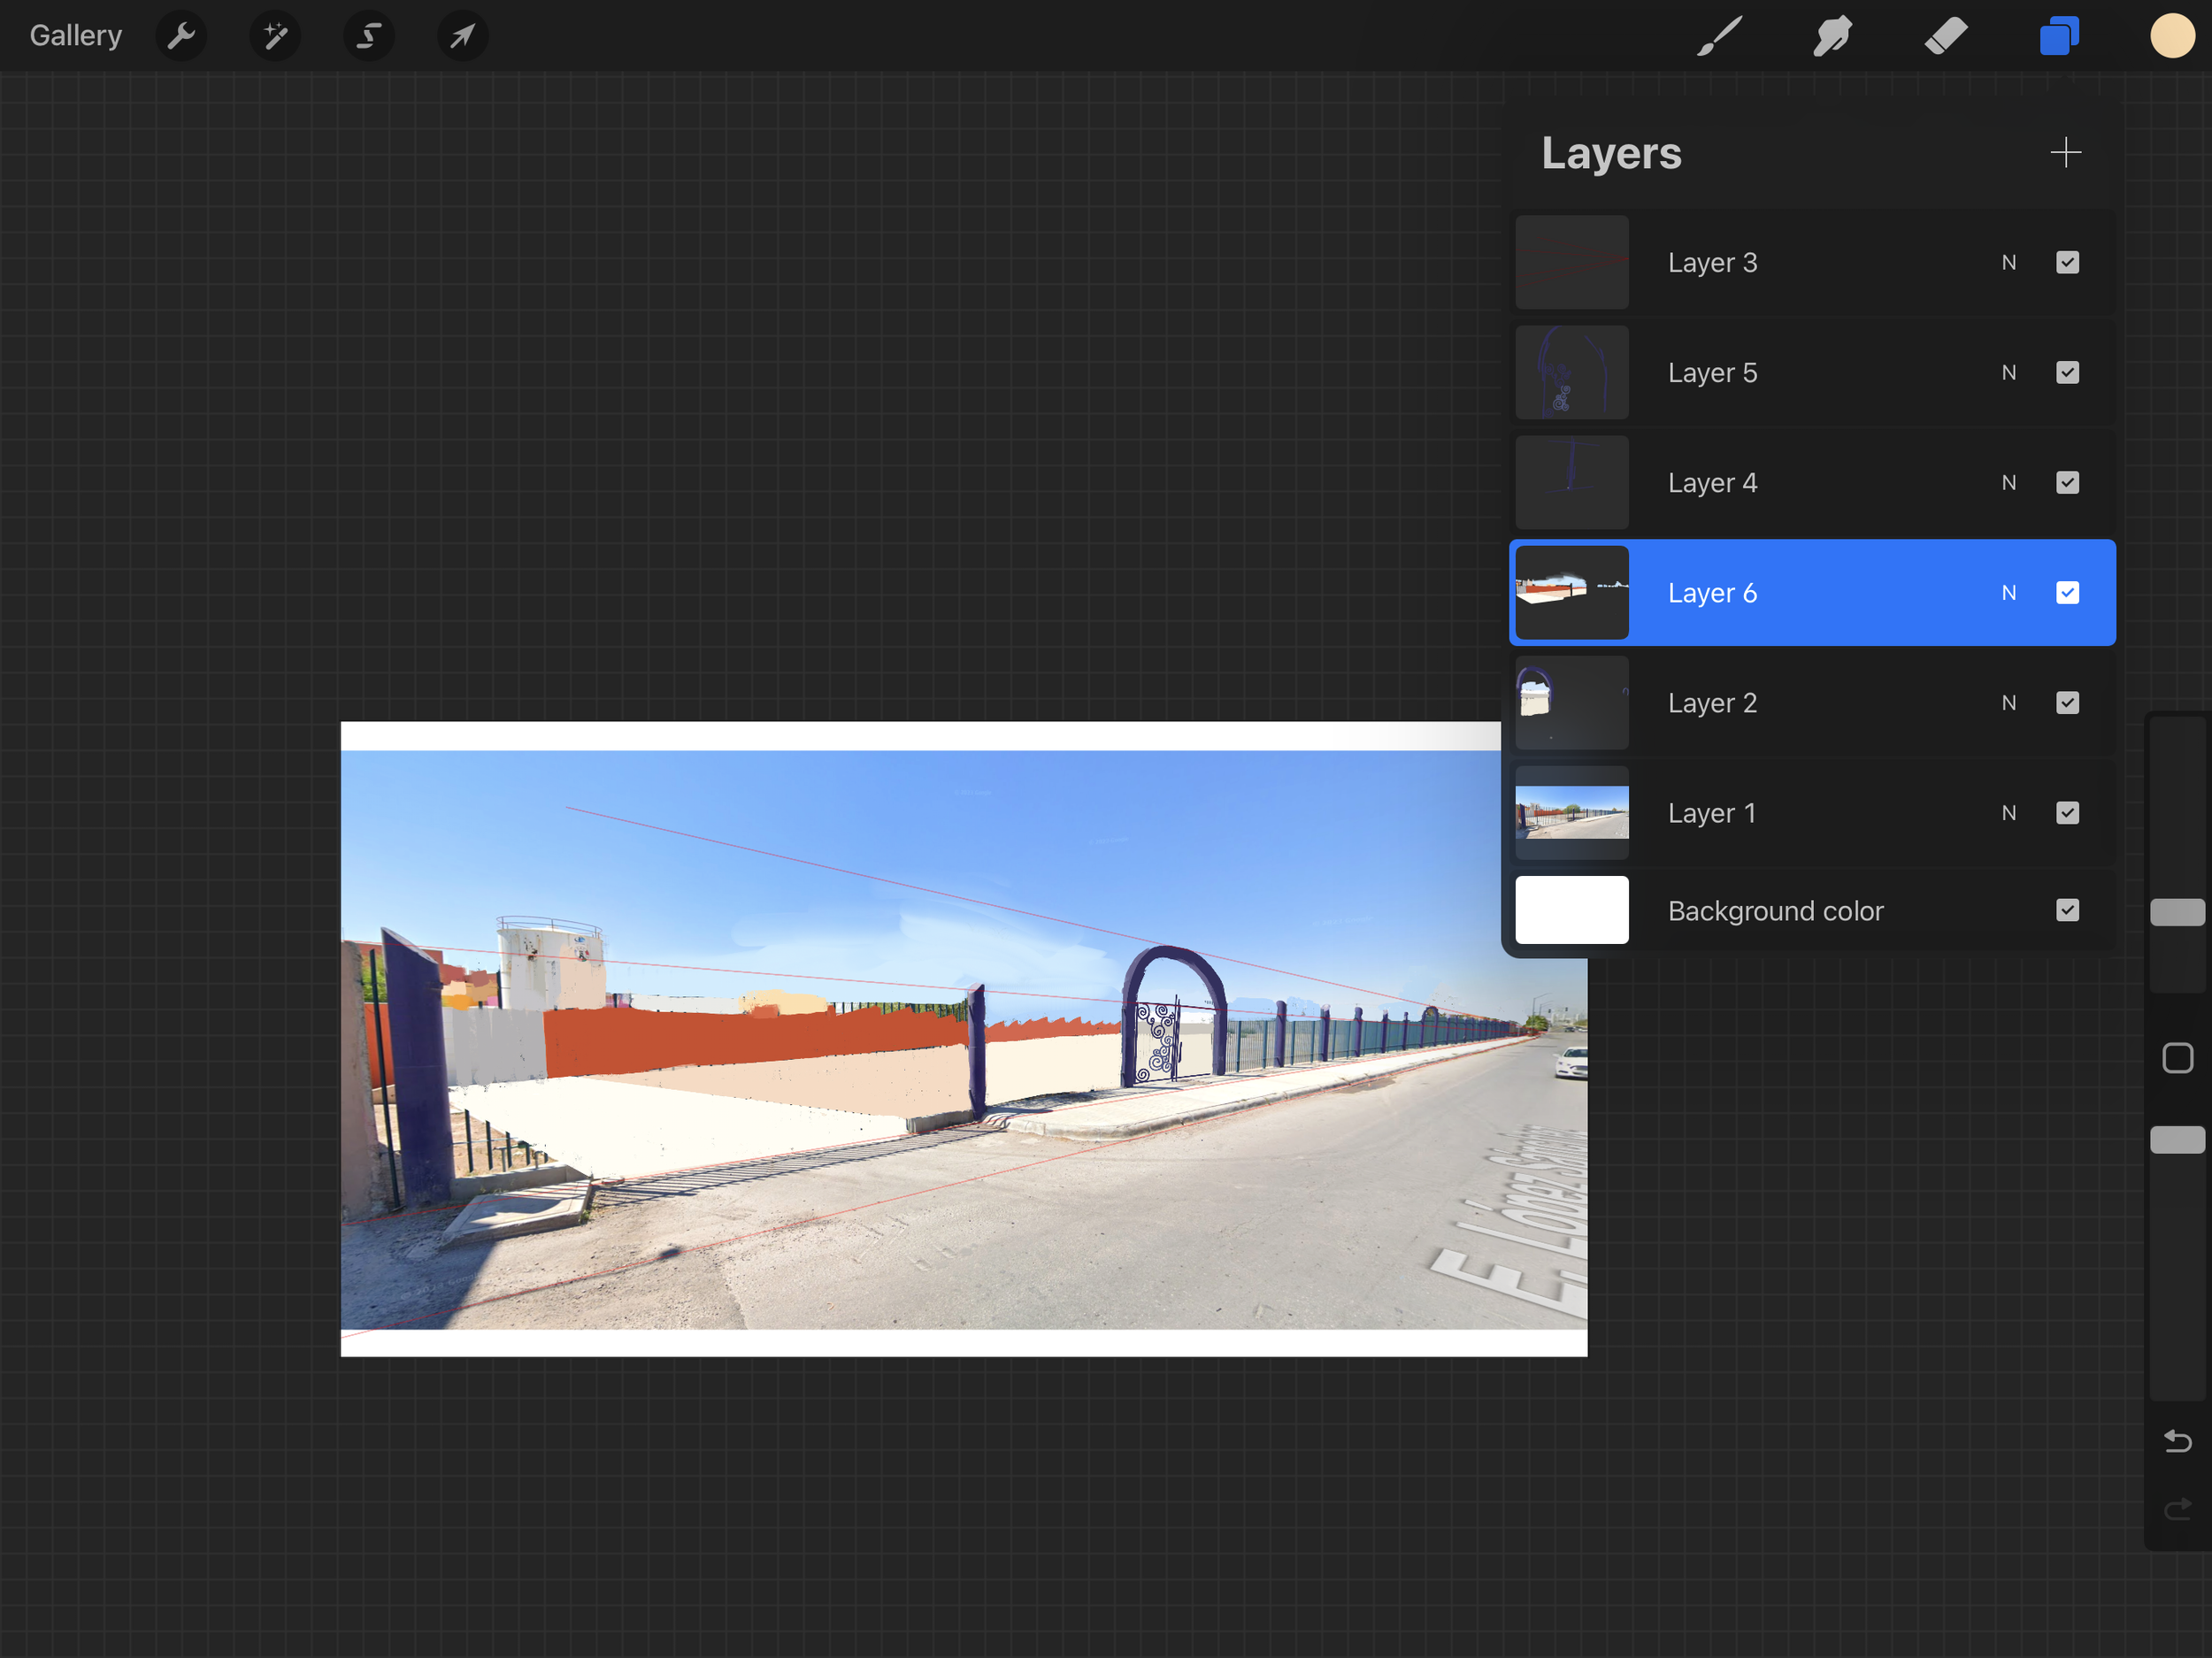Uncheck Layer 6 visibility checkbox
Image resolution: width=2212 pixels, height=1658 pixels.
(2067, 593)
